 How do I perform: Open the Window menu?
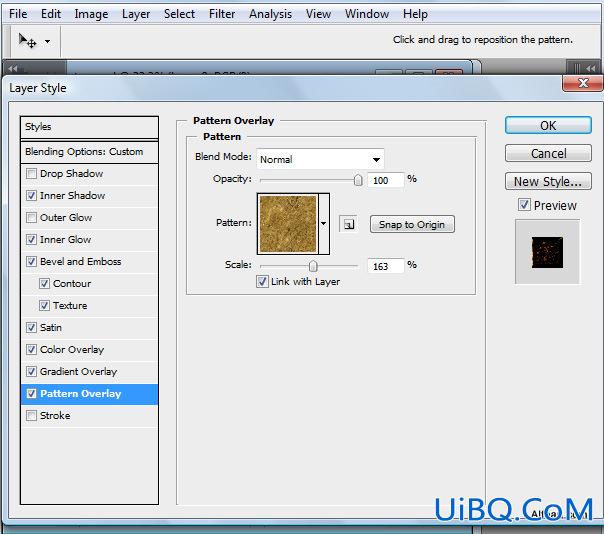click(367, 14)
